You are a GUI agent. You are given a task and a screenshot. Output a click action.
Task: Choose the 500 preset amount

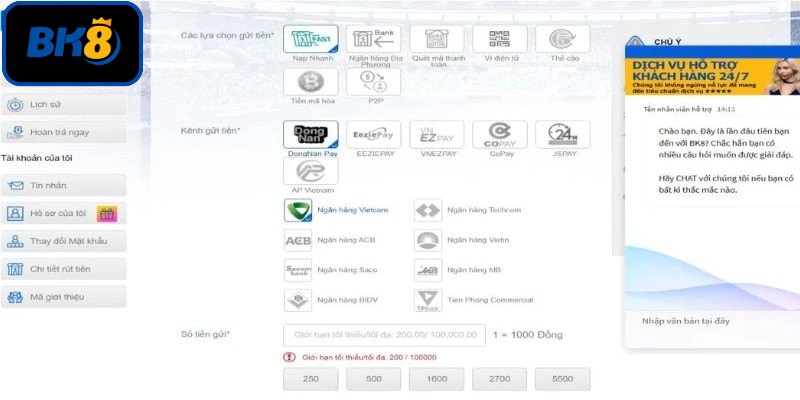tap(373, 379)
